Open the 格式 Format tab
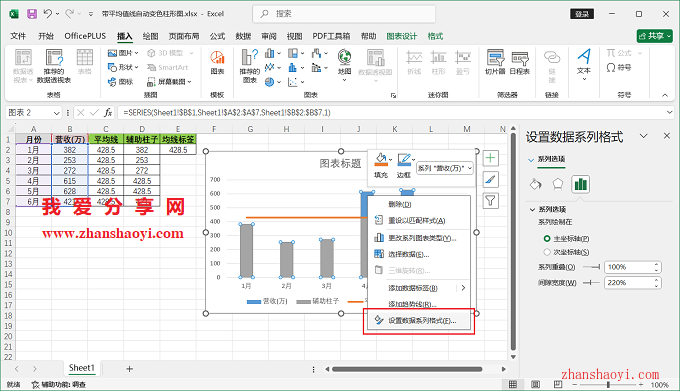680x391 pixels. (x=435, y=36)
